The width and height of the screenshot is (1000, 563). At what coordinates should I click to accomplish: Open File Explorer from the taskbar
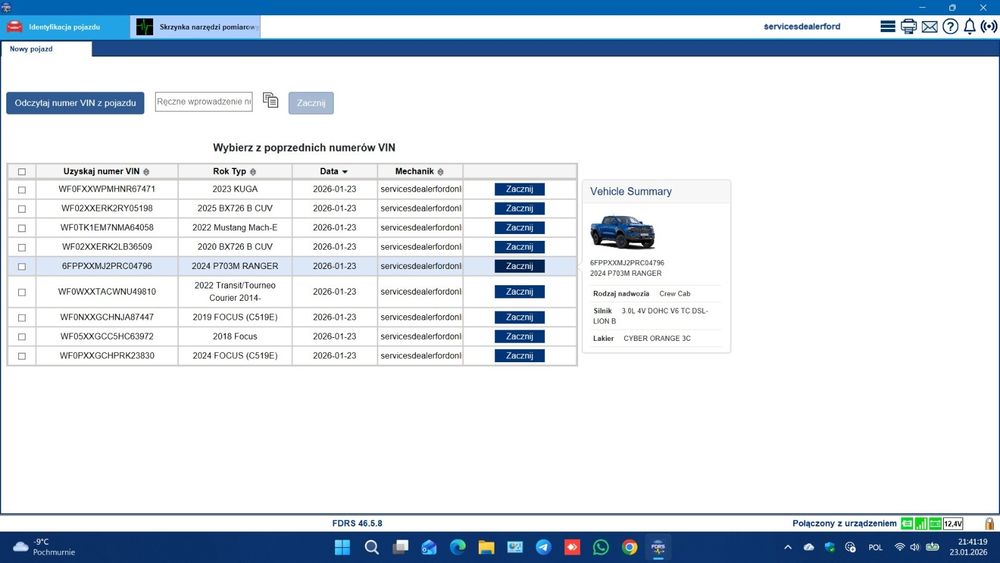(487, 547)
